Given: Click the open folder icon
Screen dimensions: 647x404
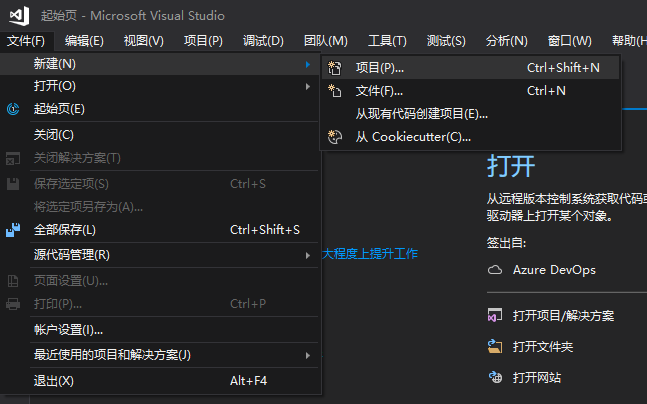Looking at the screenshot, I should coord(495,346).
